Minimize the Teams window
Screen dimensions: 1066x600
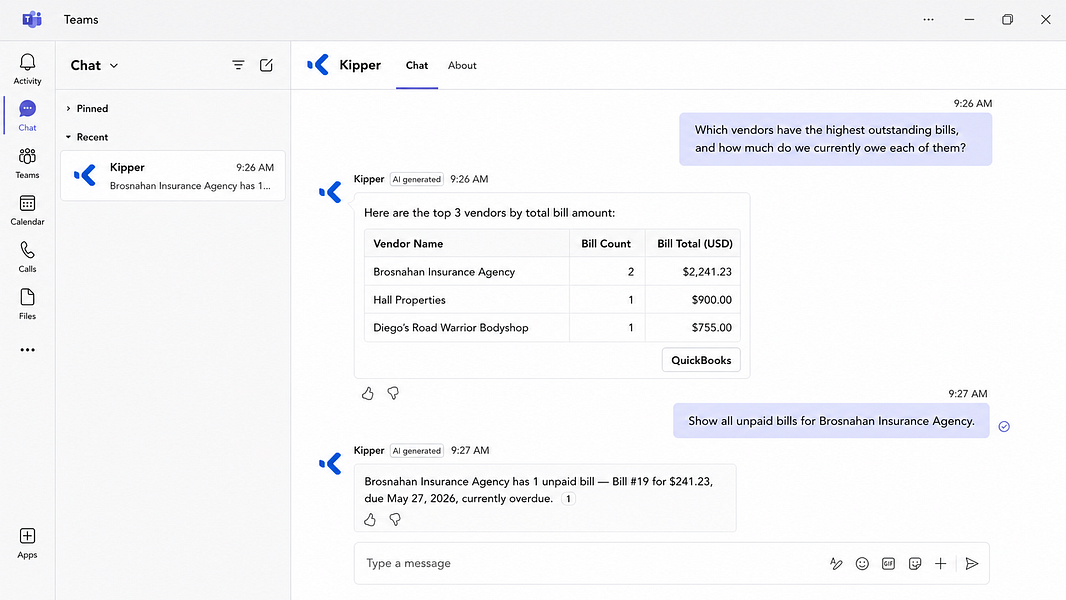pyautogui.click(x=969, y=20)
